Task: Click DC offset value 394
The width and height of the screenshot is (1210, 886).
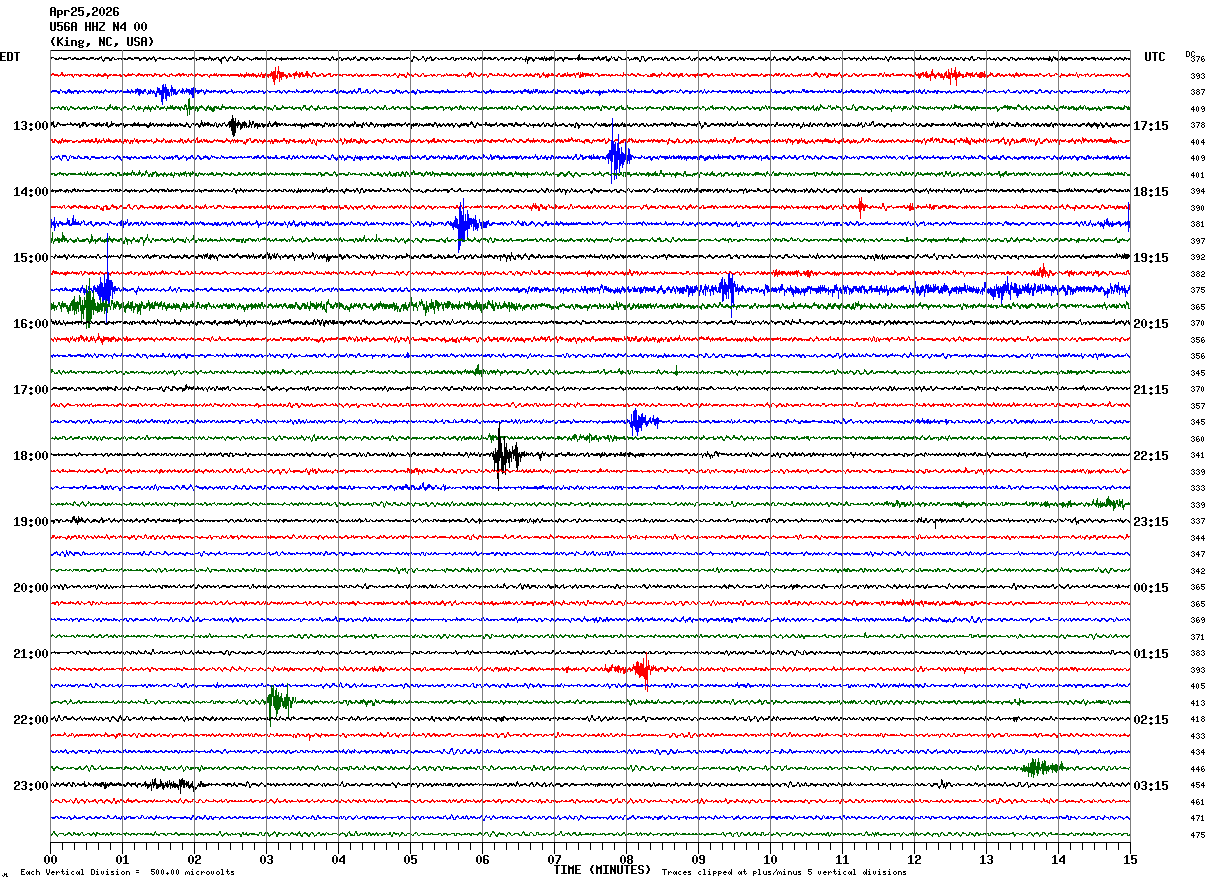Action: point(1197,192)
